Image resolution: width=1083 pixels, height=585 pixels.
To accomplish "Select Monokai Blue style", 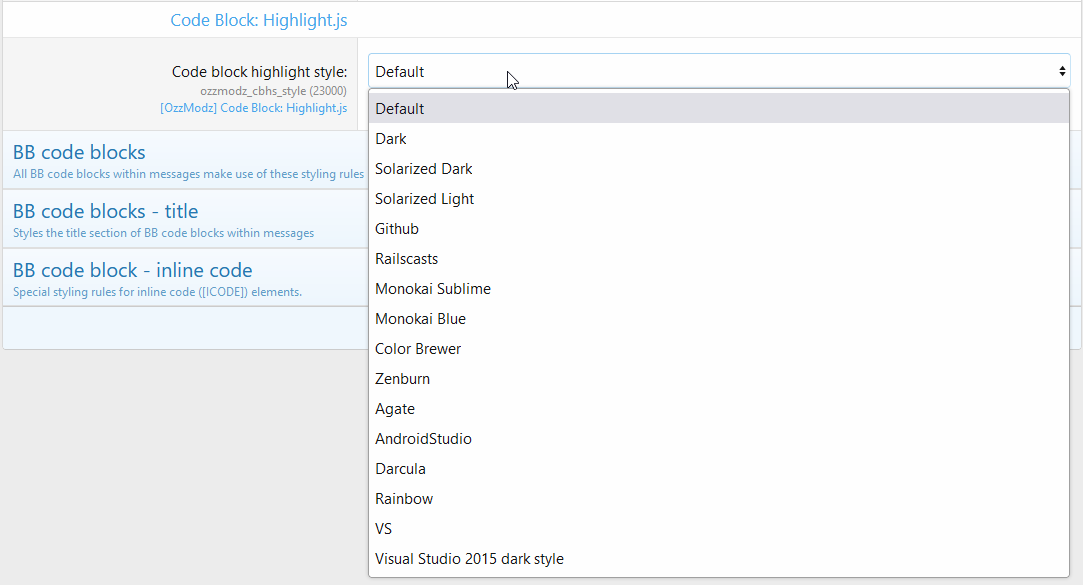I will [x=421, y=319].
